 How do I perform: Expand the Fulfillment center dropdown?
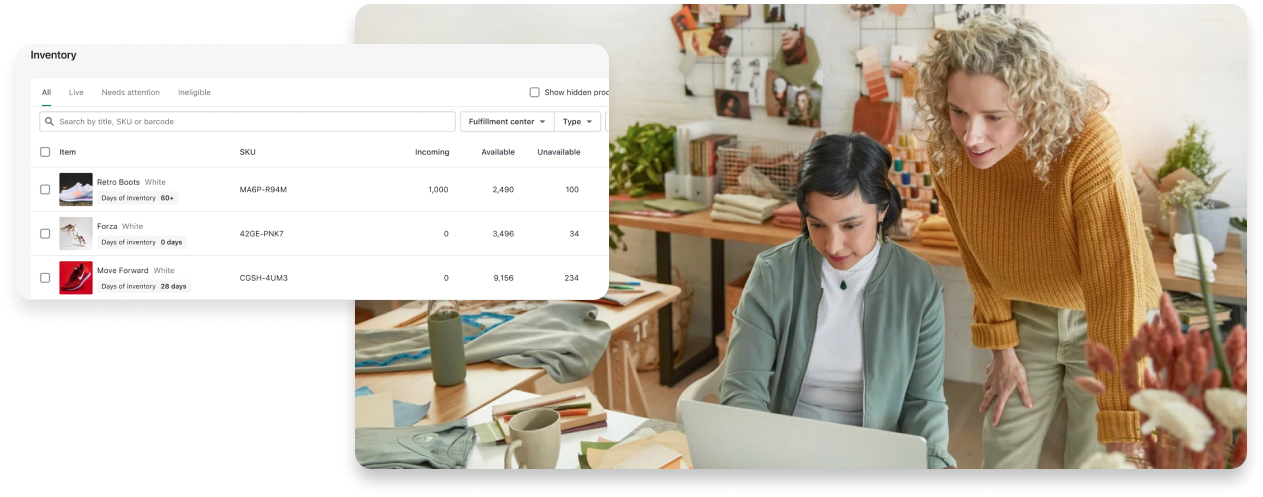click(507, 122)
